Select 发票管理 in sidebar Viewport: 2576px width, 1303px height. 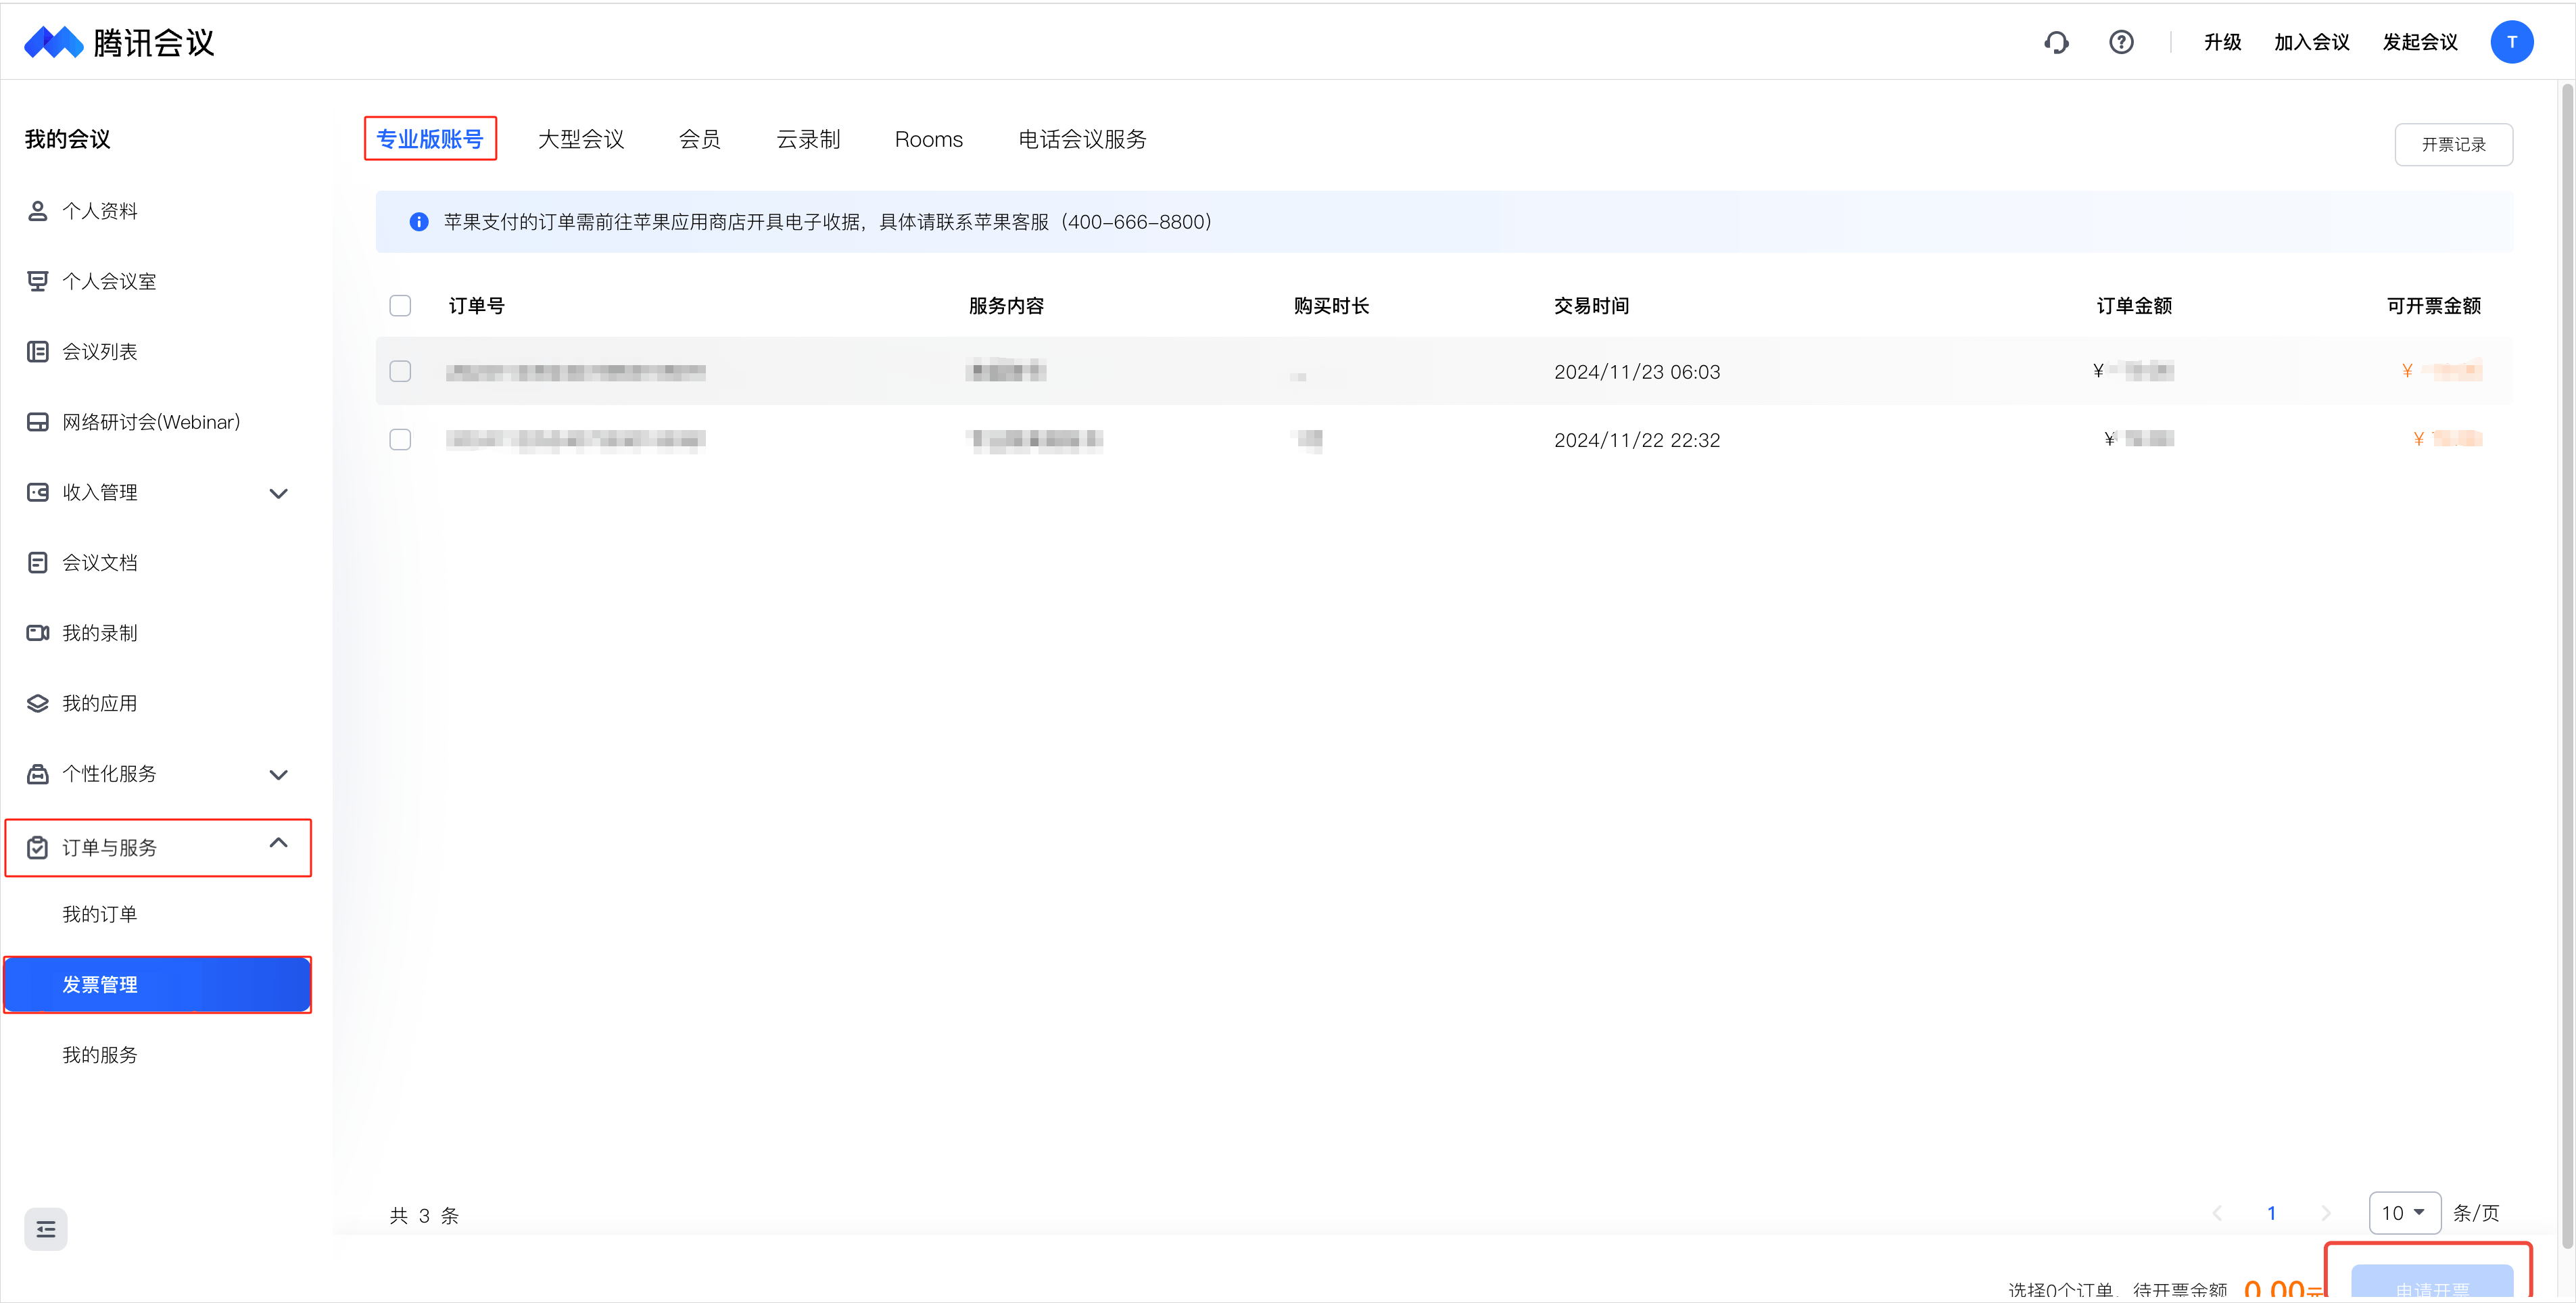point(158,985)
